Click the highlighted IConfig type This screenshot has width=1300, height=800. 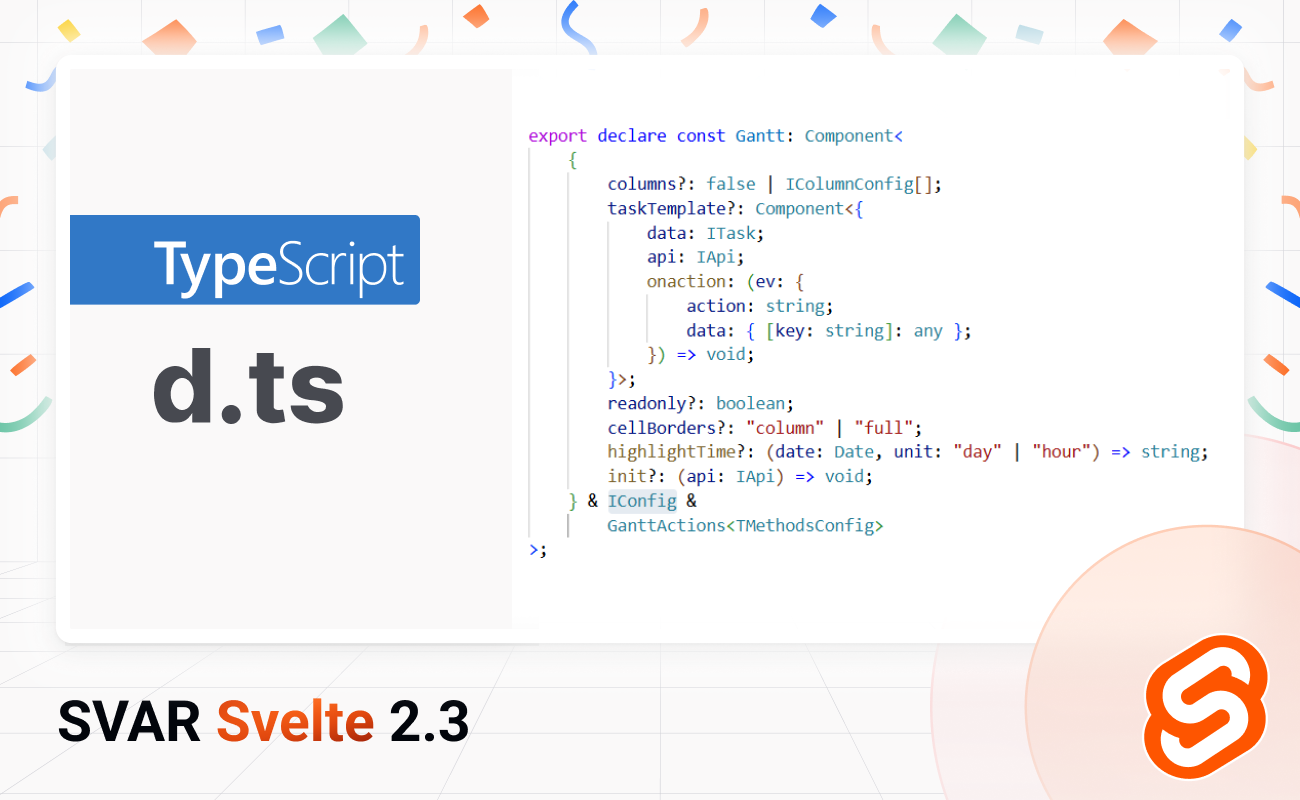coord(642,501)
